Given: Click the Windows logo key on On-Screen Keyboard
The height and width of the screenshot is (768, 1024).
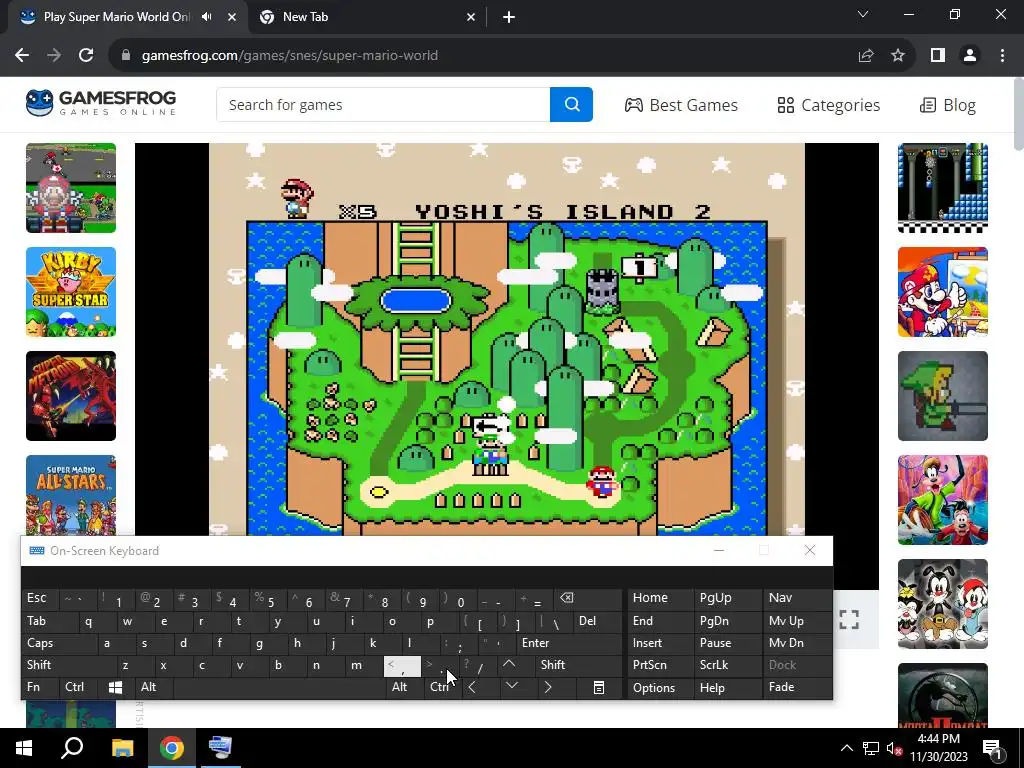Looking at the screenshot, I should point(116,687).
